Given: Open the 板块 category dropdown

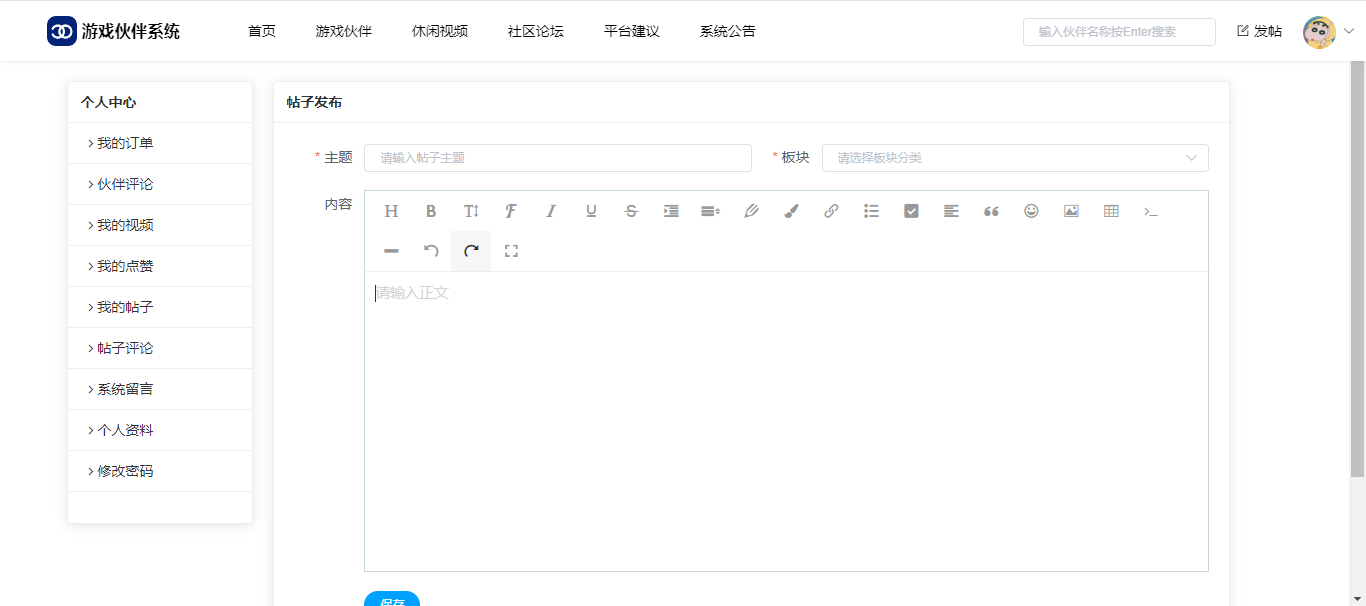Looking at the screenshot, I should pos(1014,158).
